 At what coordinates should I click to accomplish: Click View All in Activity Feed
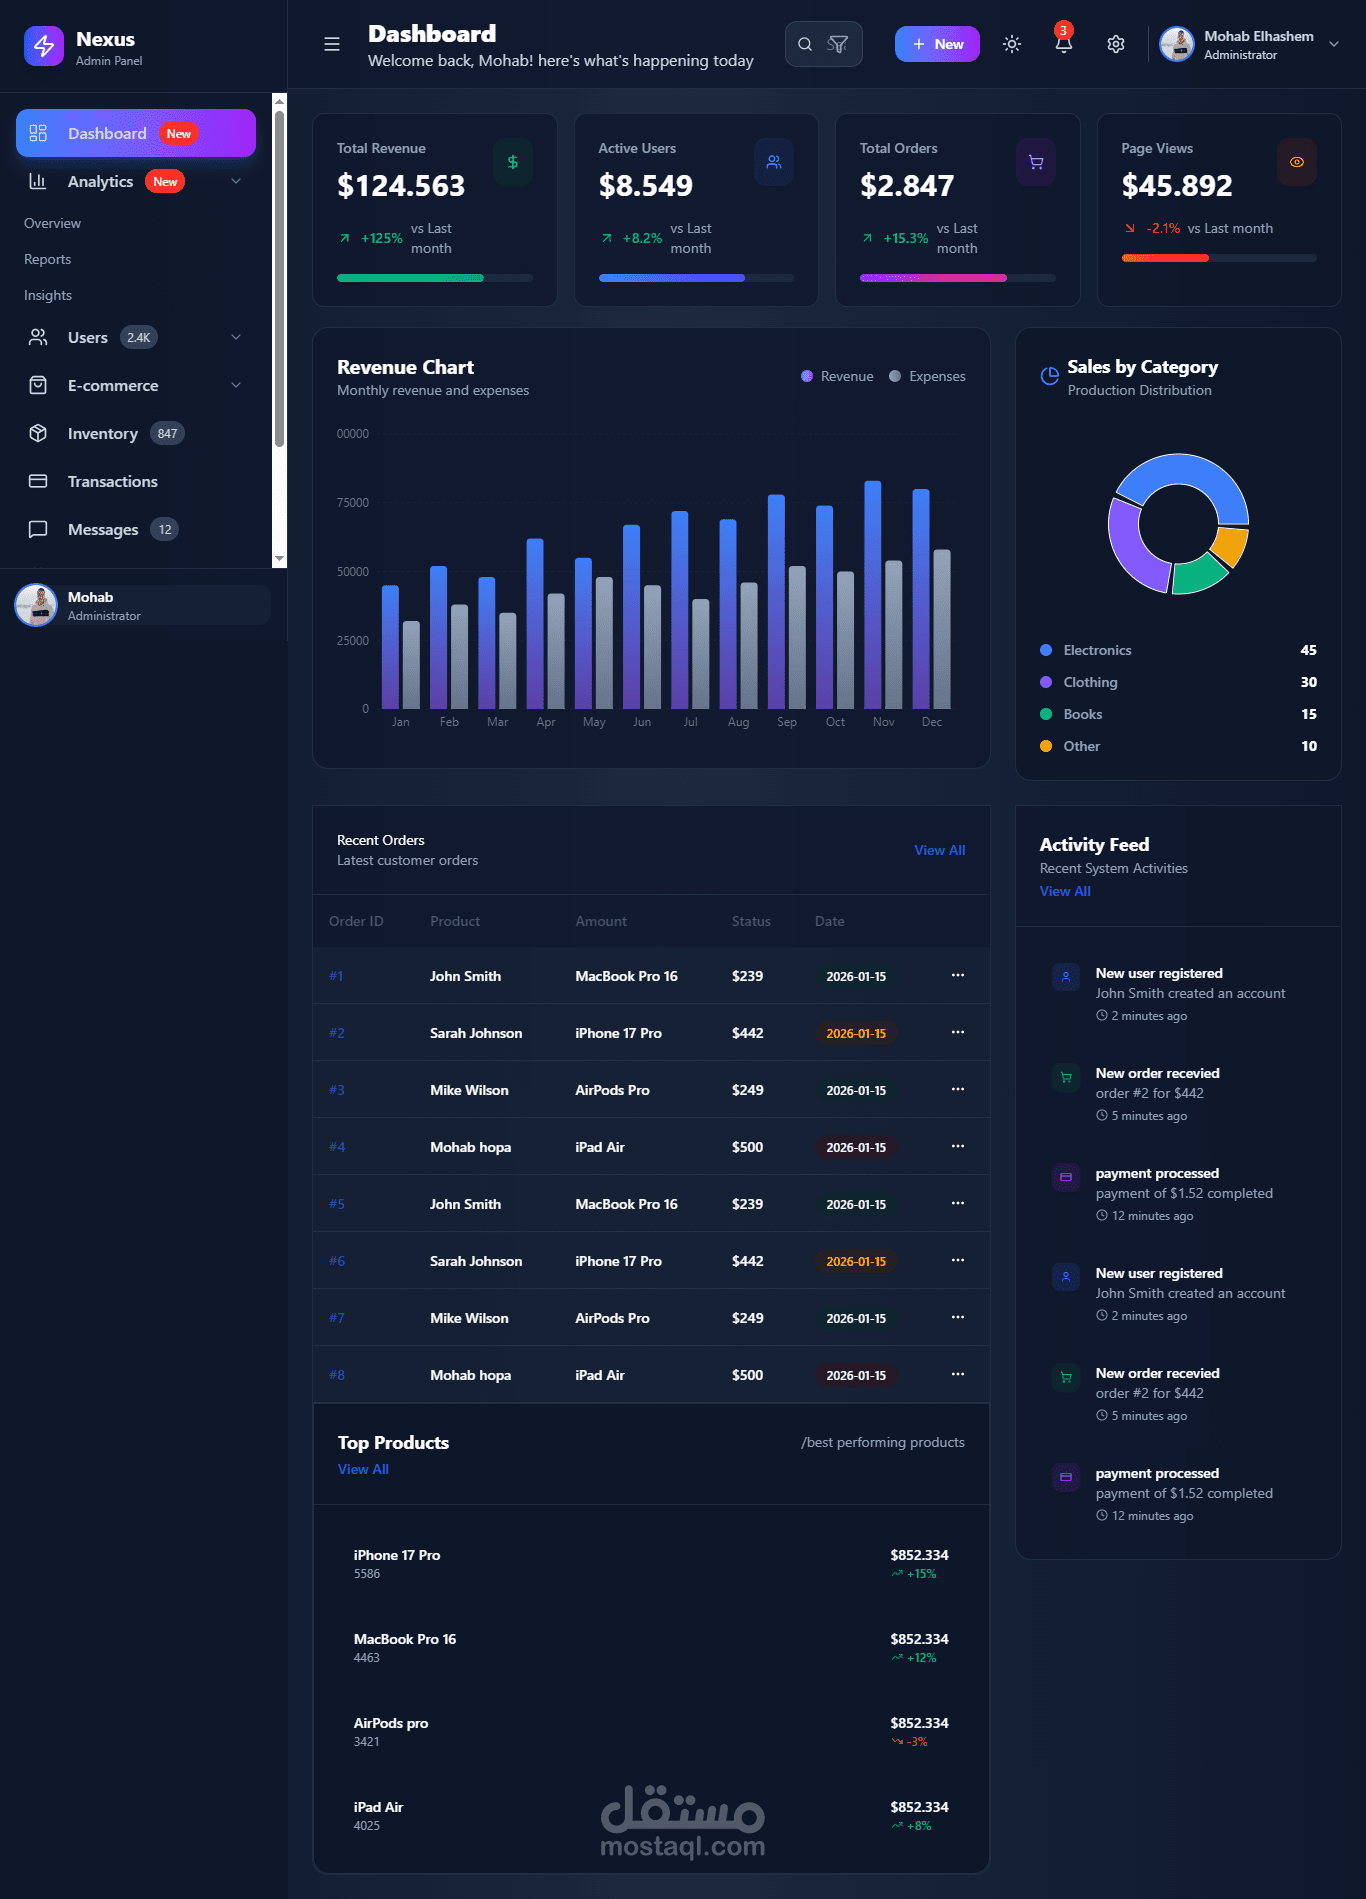[x=1065, y=891]
